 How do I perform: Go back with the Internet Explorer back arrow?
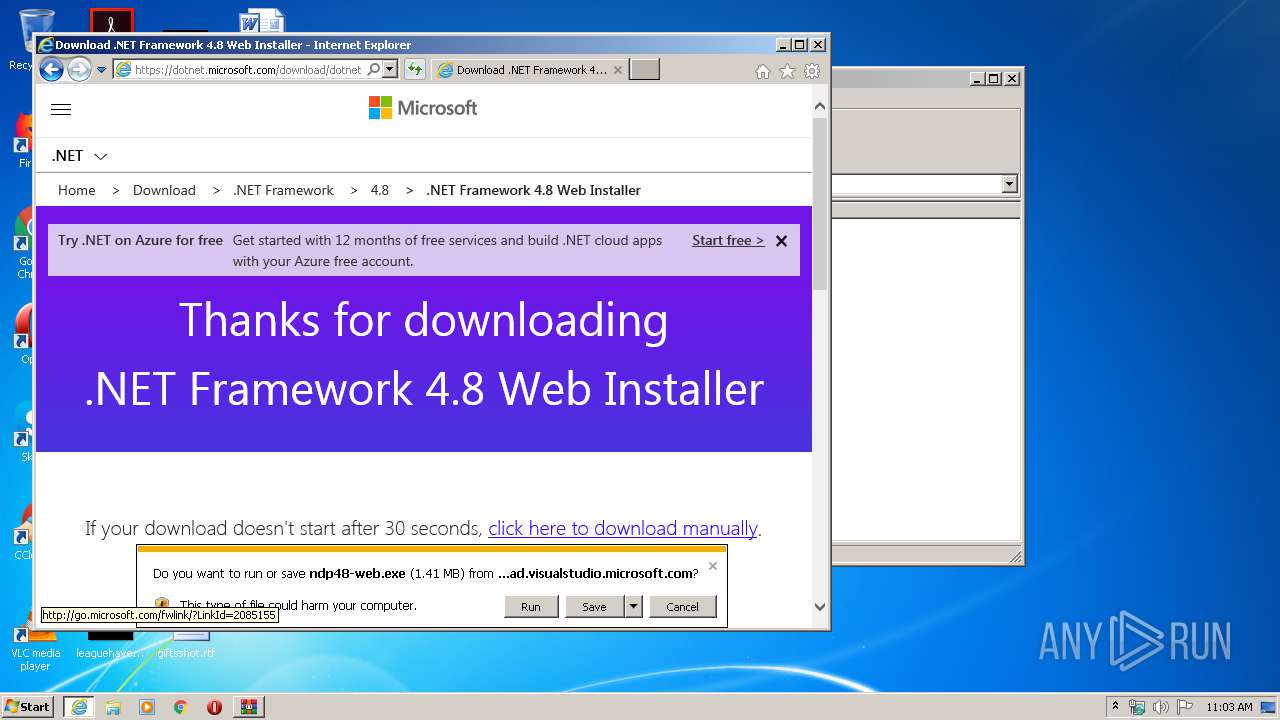tap(51, 69)
